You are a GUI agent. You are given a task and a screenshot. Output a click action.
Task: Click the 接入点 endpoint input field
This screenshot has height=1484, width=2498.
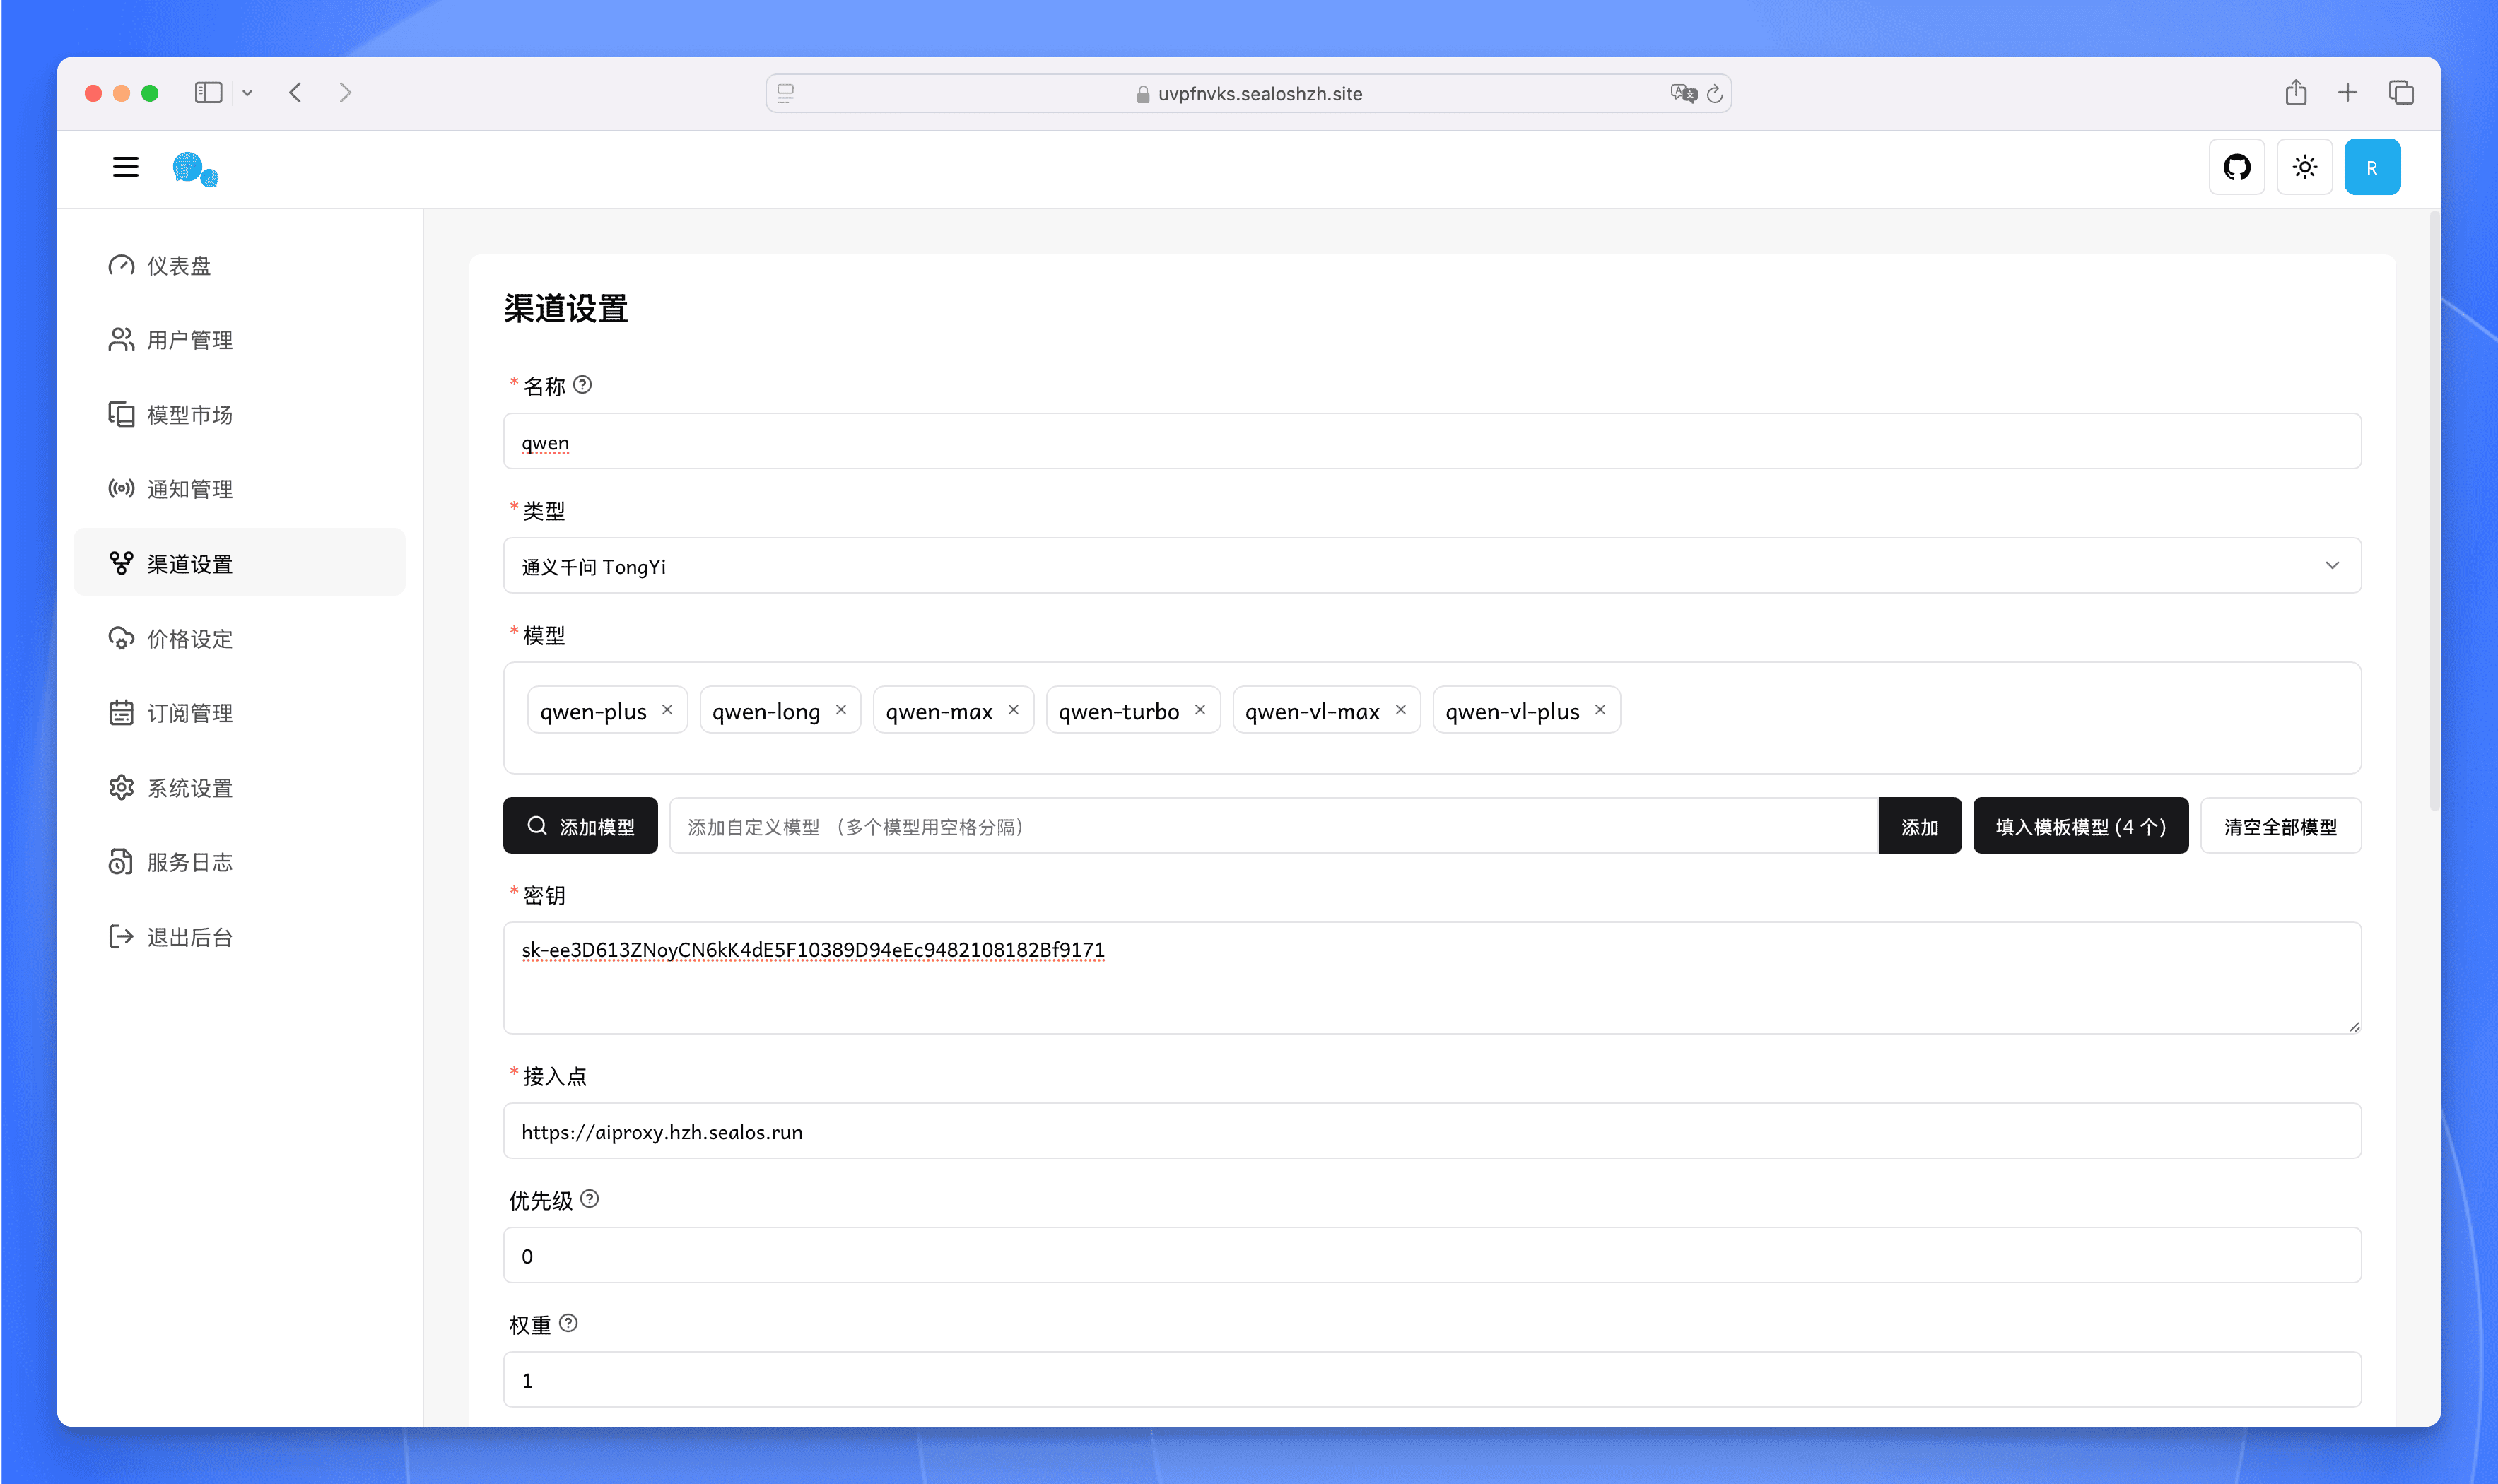click(1433, 1131)
